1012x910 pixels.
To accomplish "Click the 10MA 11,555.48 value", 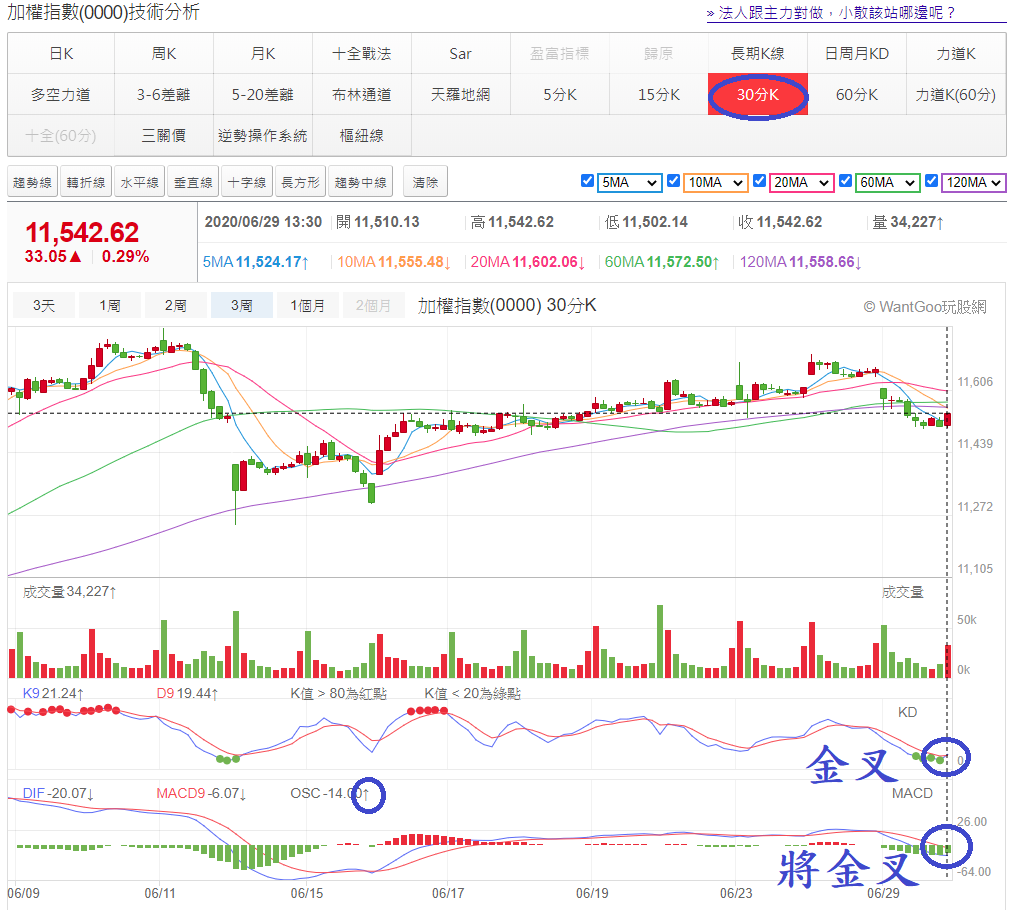I will click(x=394, y=262).
